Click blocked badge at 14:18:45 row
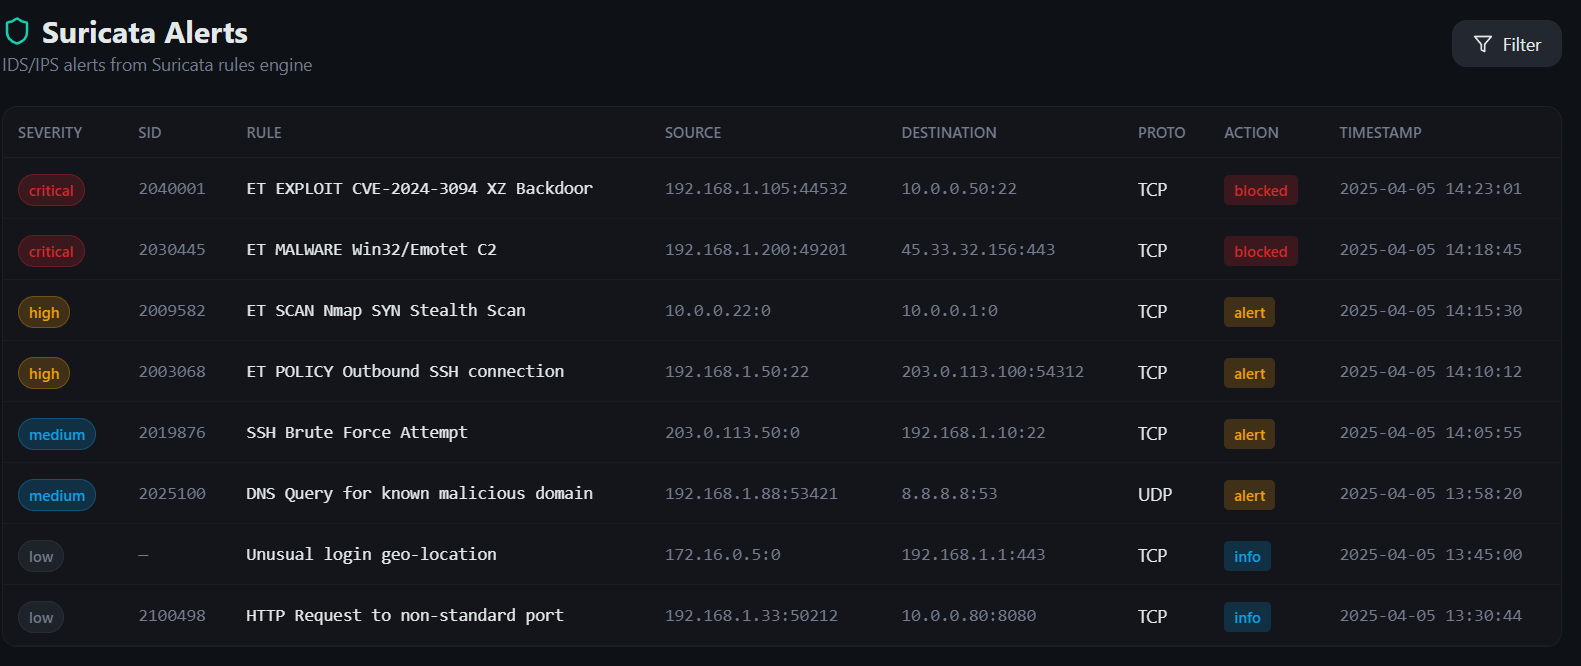This screenshot has width=1581, height=666. [x=1261, y=251]
